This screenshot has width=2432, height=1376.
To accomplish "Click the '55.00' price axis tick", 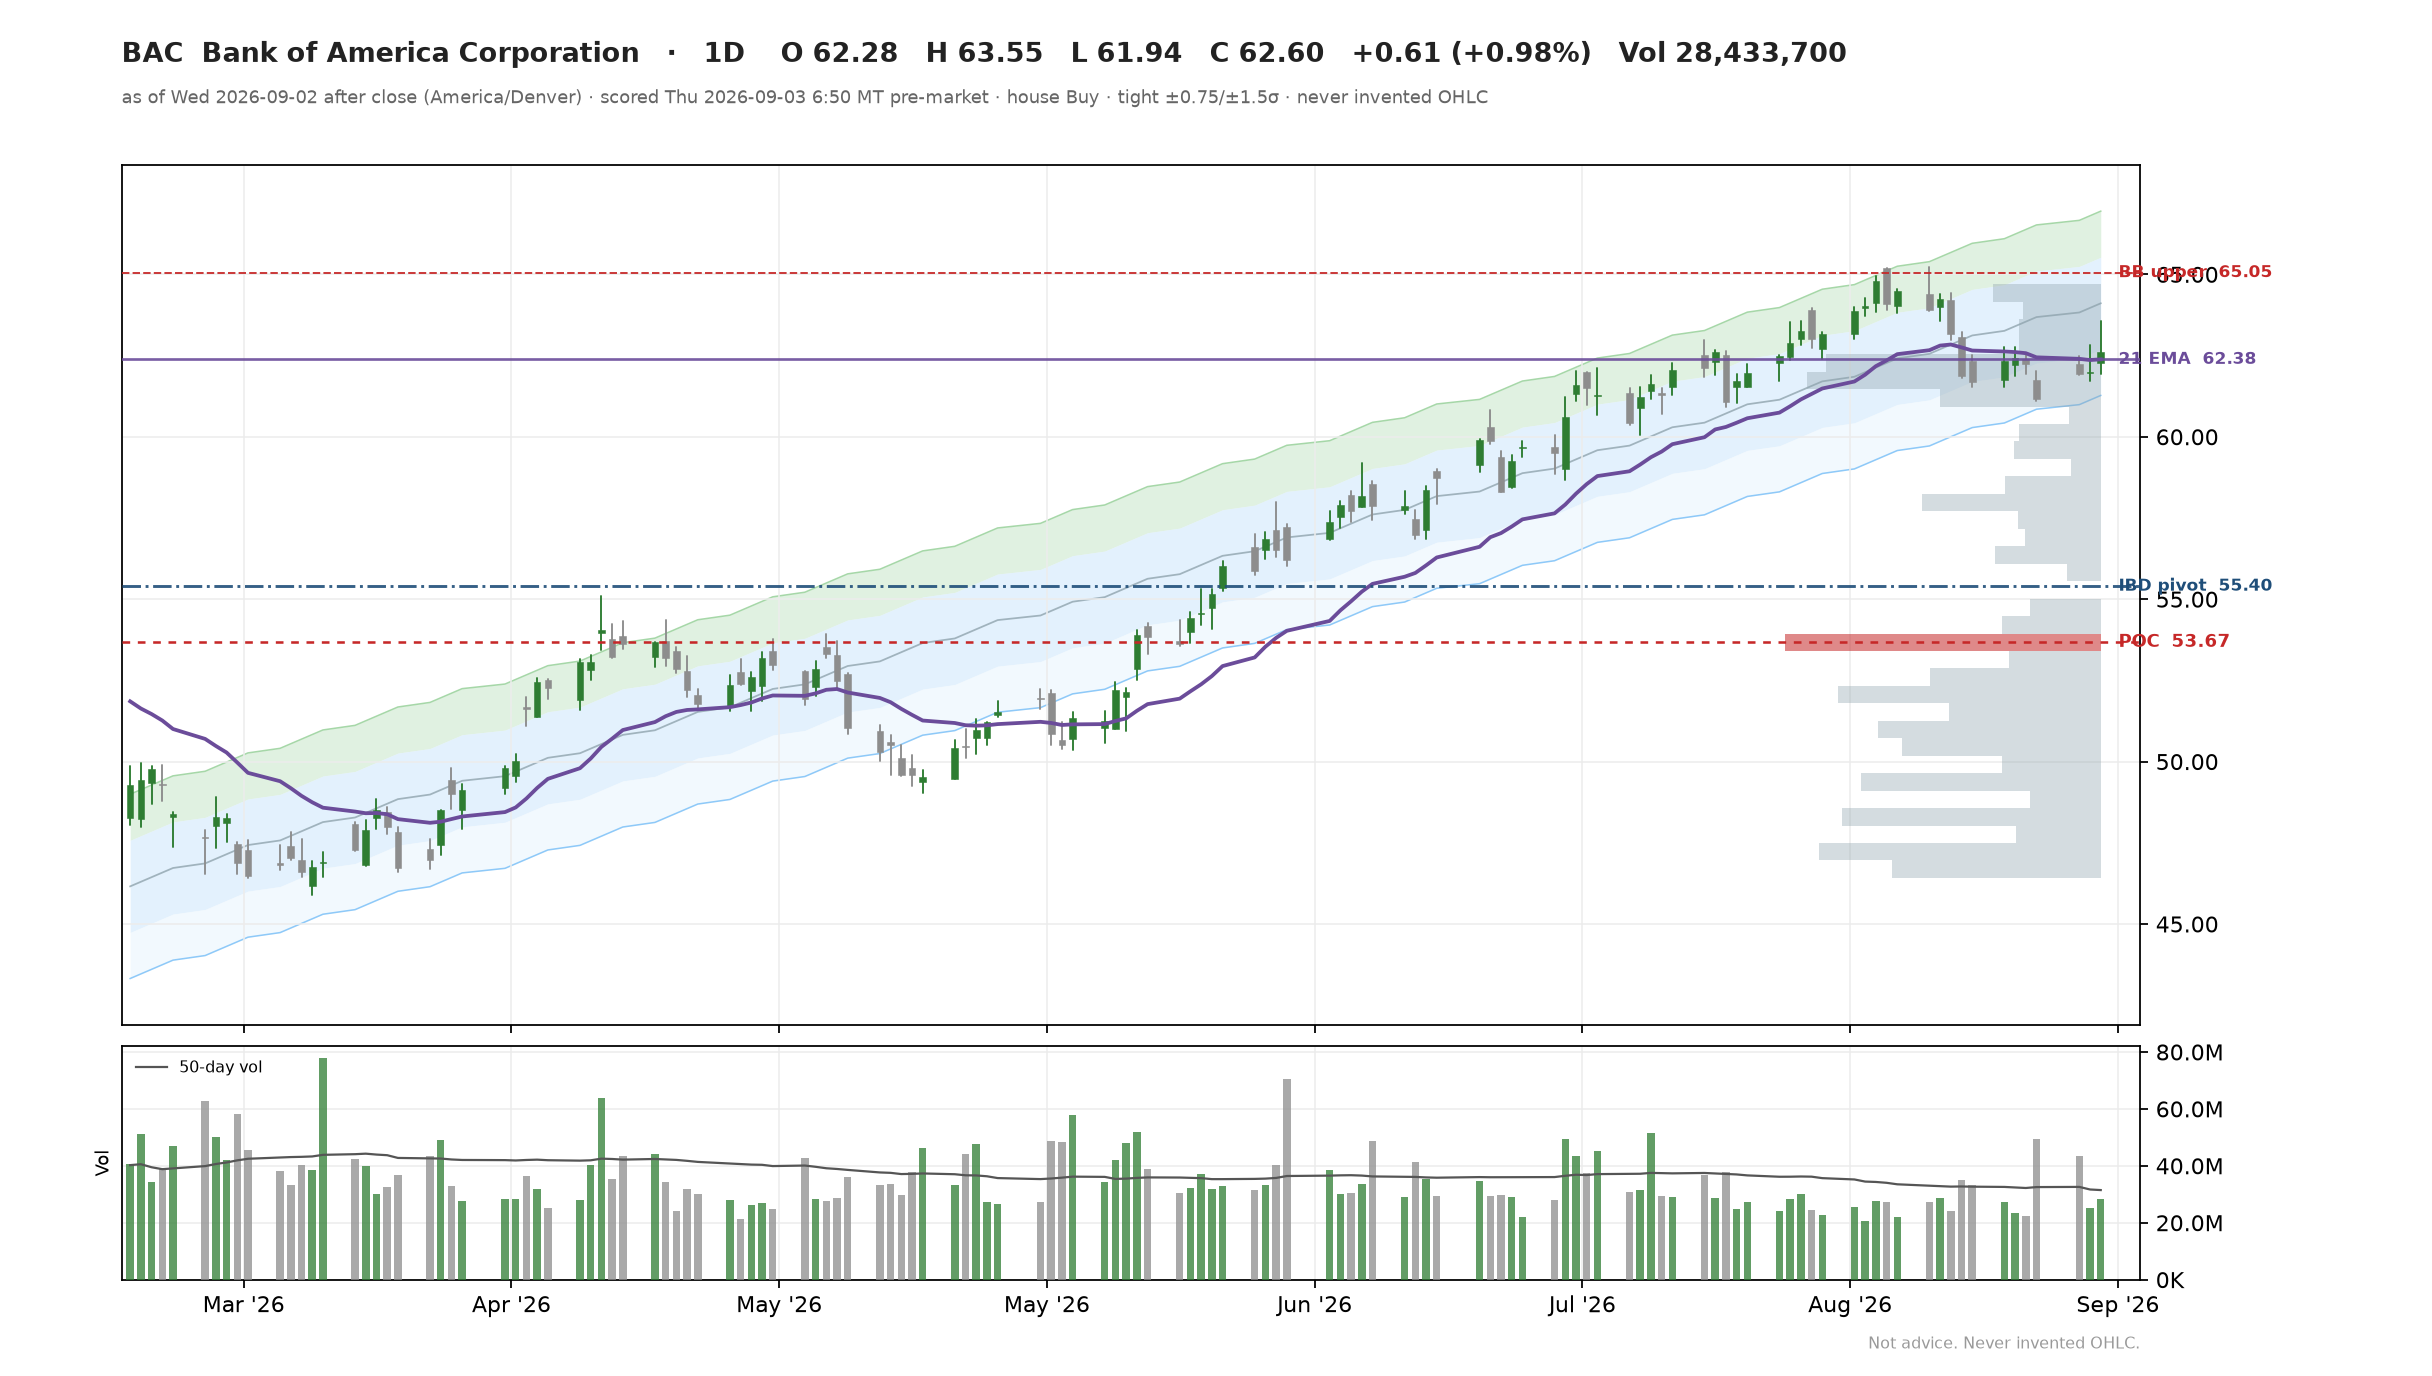I will point(2187,600).
